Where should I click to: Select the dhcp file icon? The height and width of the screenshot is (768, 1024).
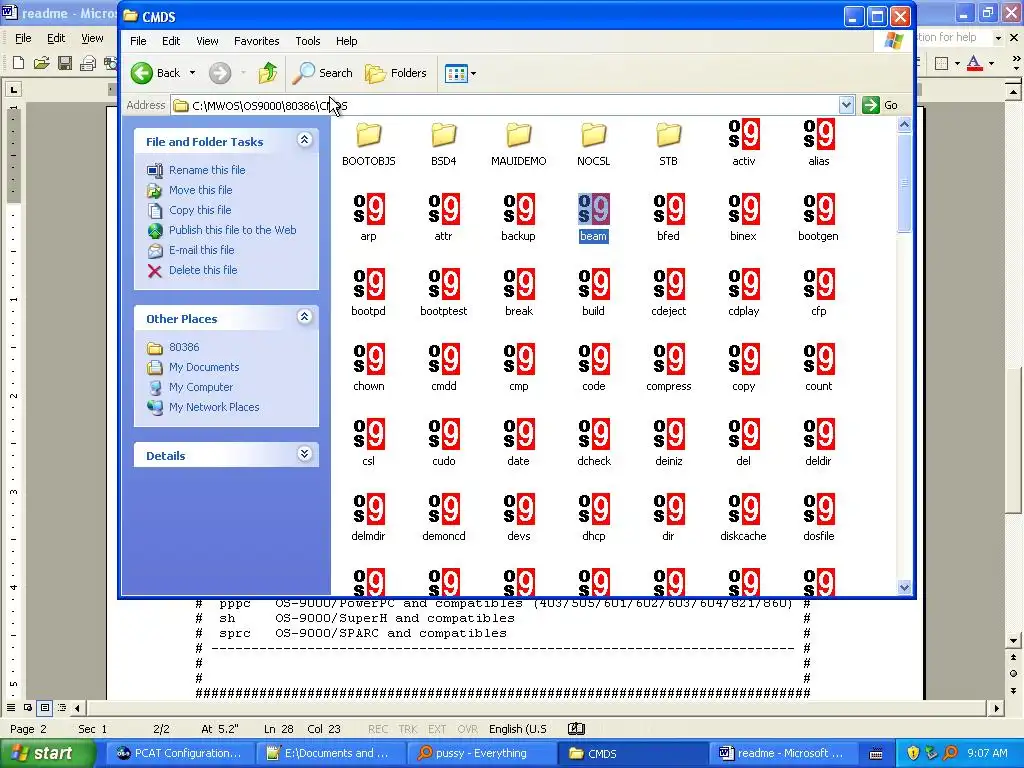point(593,509)
